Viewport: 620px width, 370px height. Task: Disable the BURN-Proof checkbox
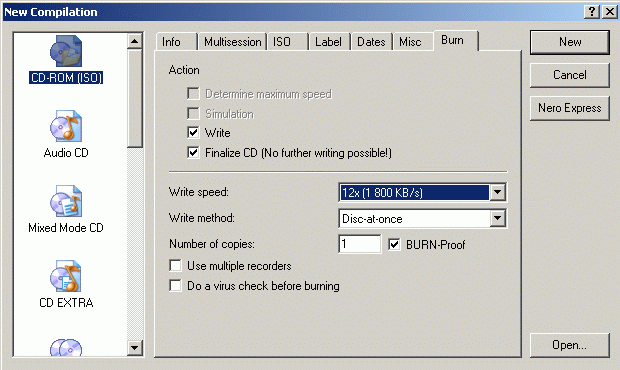pyautogui.click(x=394, y=244)
